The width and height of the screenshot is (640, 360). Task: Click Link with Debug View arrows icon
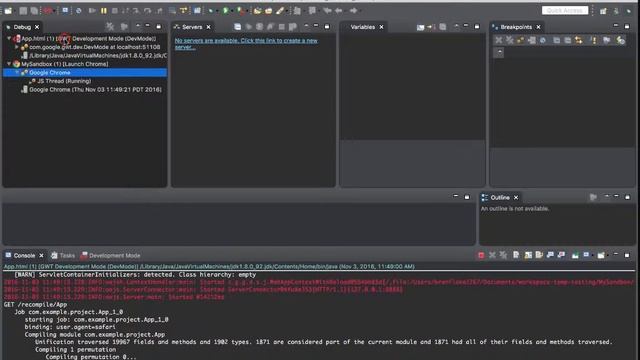(579, 40)
